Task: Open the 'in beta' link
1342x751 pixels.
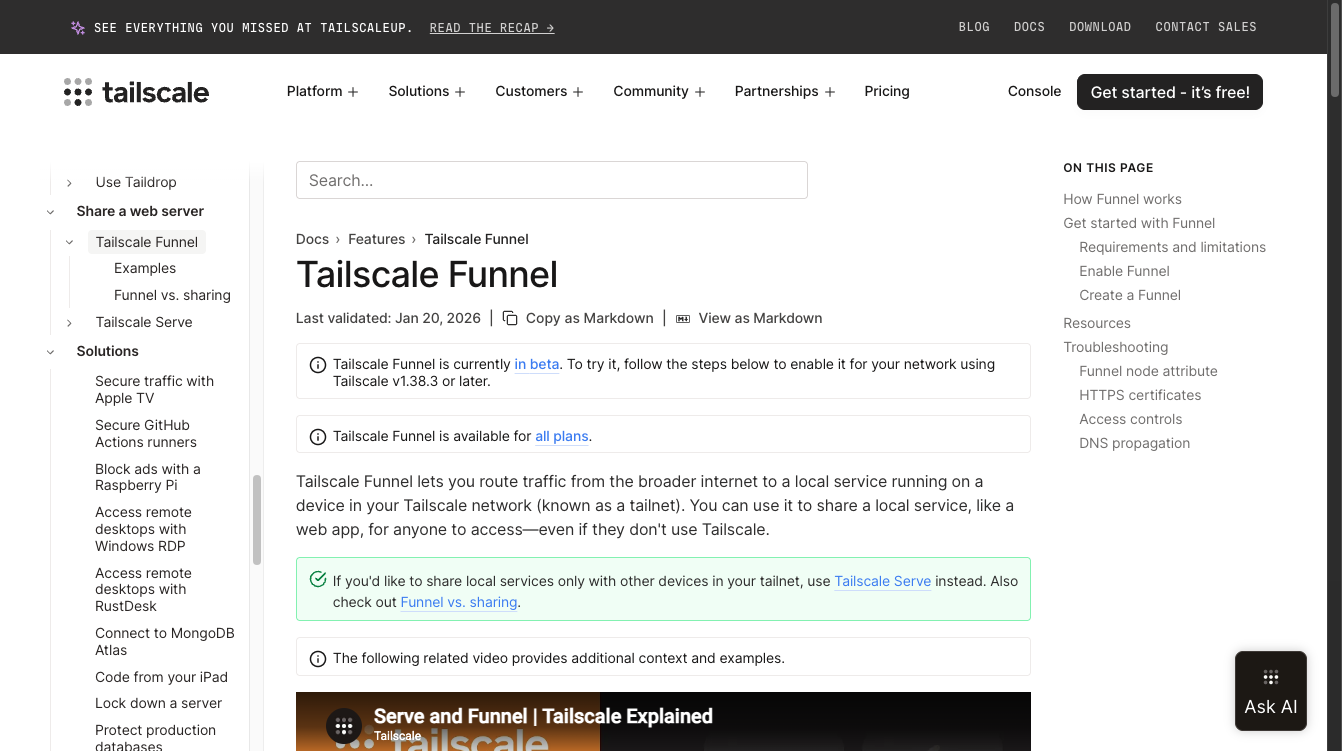Action: click(x=537, y=364)
